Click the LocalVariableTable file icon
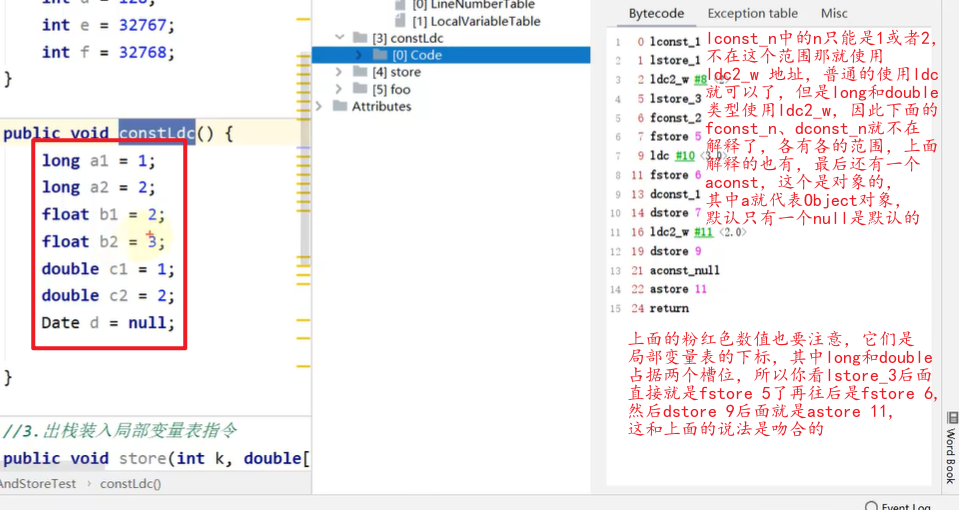Viewport: 959px width, 510px height. (401, 21)
